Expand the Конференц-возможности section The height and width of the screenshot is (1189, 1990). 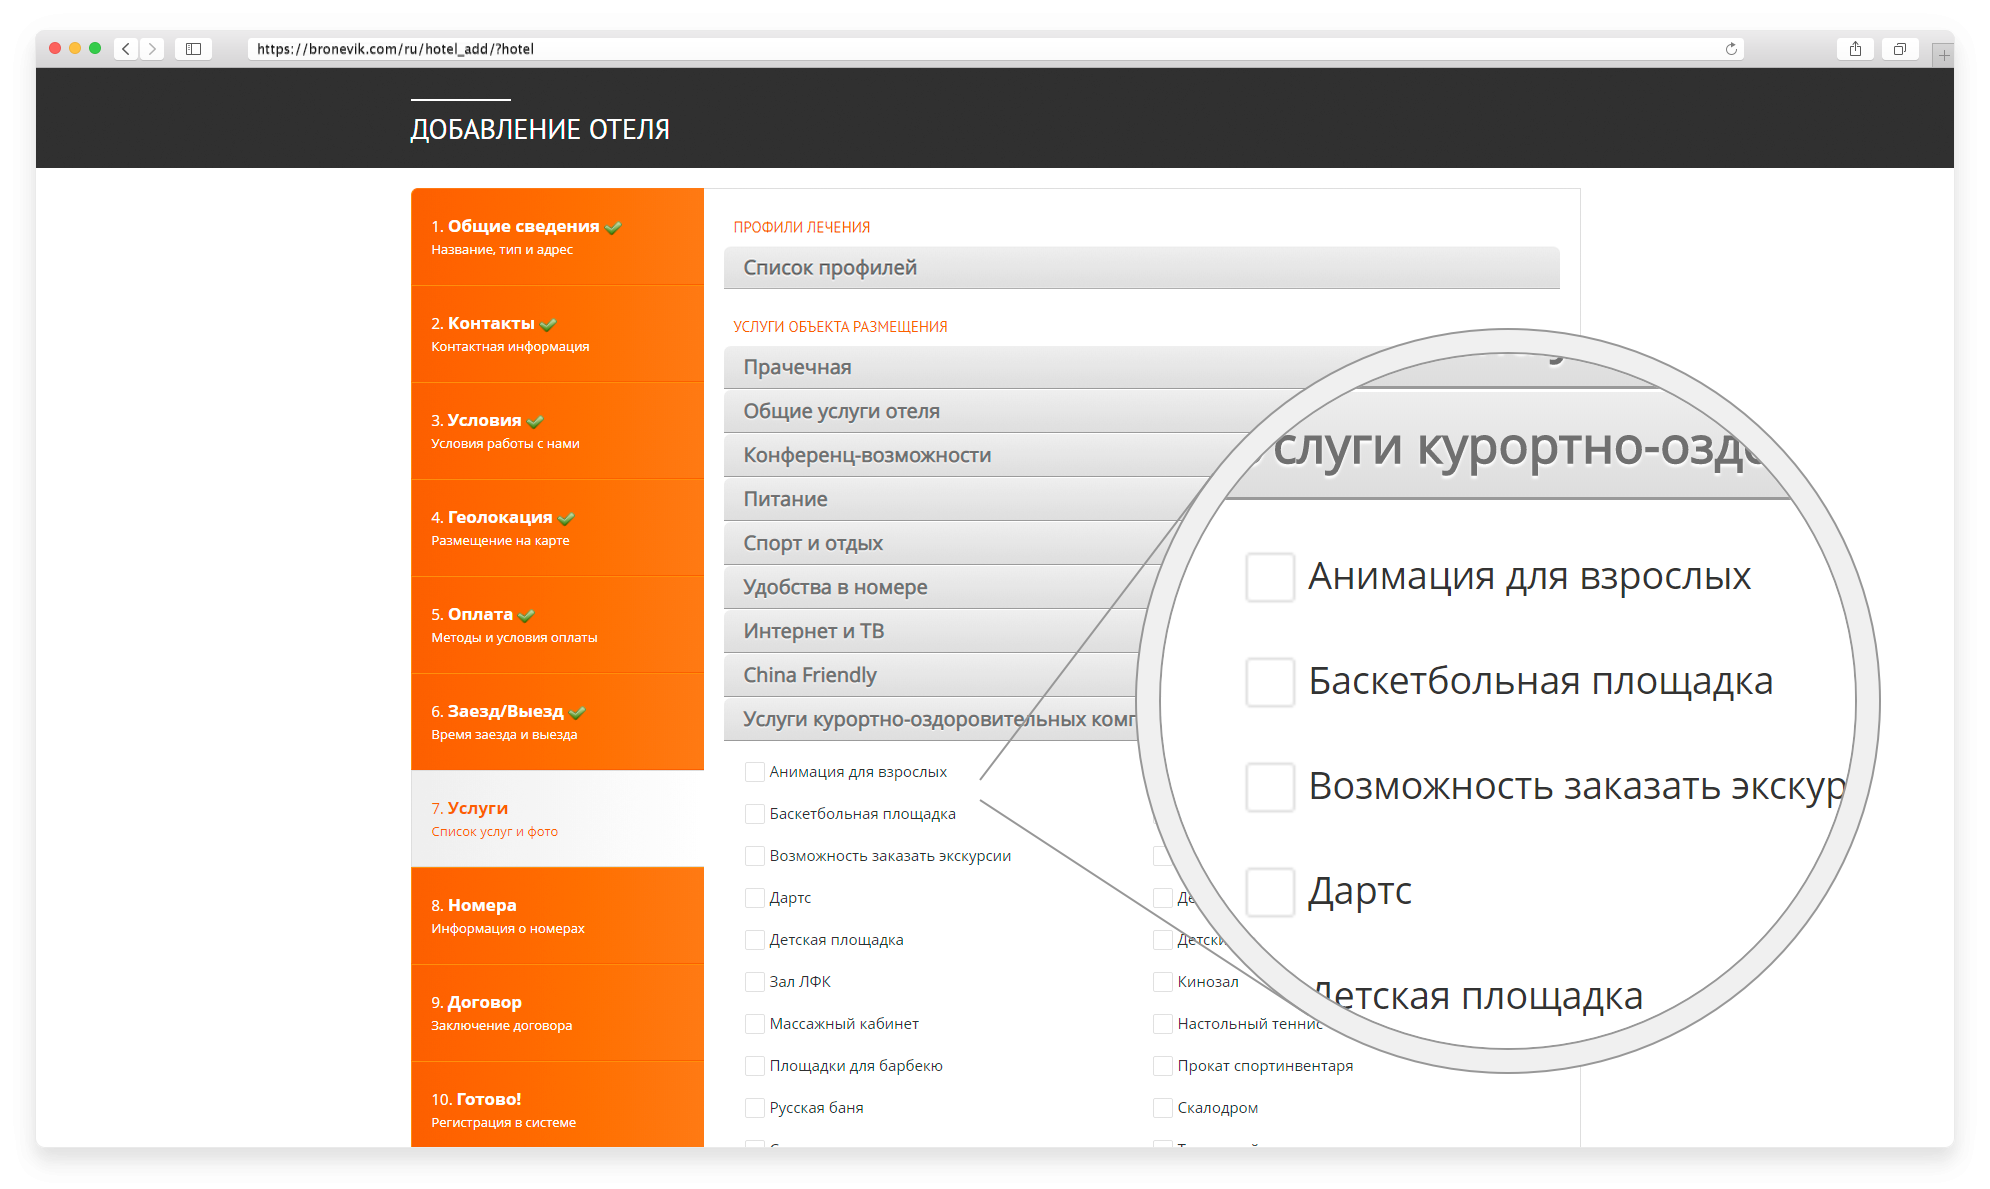click(981, 455)
